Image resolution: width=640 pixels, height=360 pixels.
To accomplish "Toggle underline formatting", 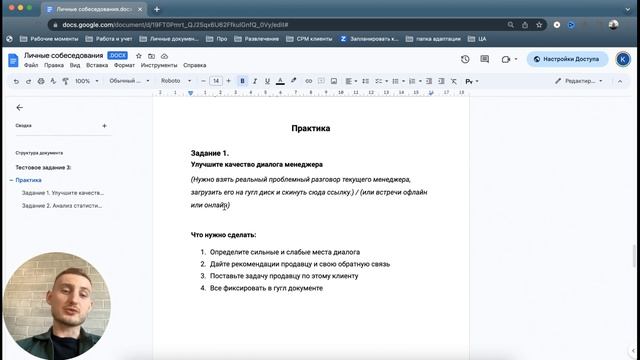I will 267,81.
